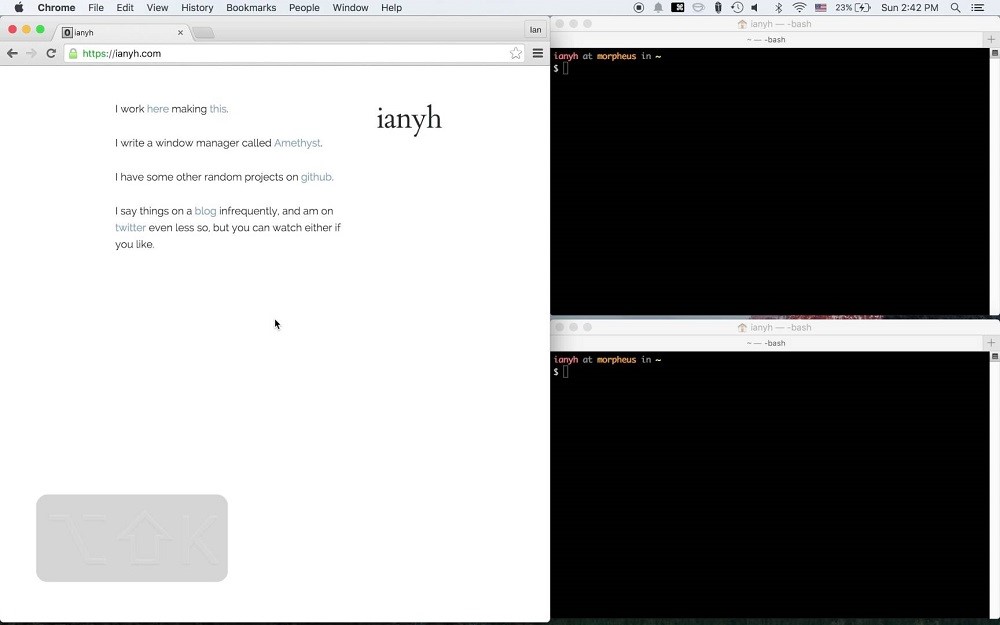Open the twitter link
The image size is (1000, 625).
pyautogui.click(x=130, y=228)
